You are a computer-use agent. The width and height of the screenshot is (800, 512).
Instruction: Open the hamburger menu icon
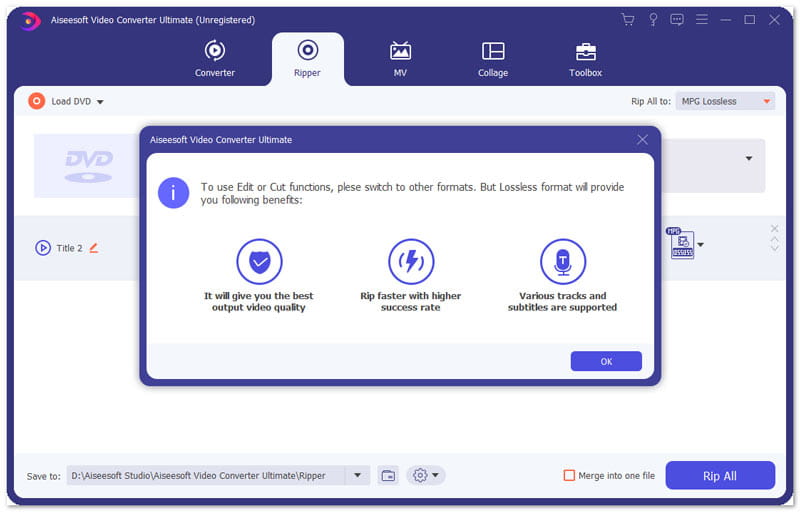coord(702,20)
